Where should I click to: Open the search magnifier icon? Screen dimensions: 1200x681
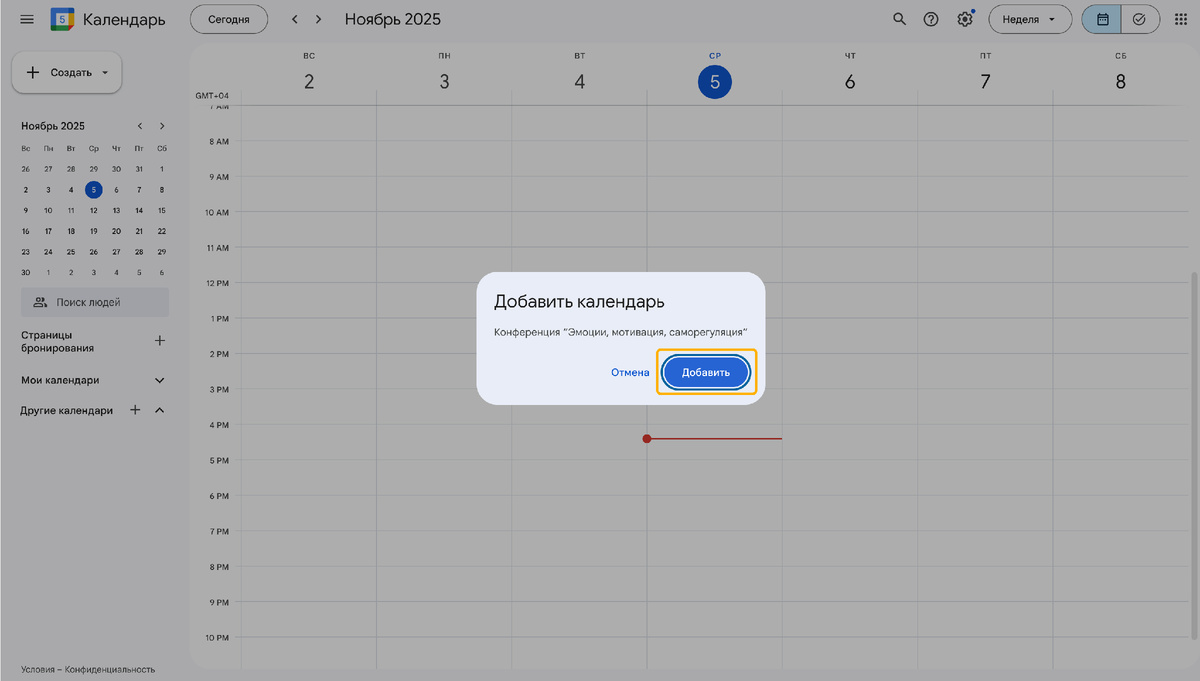[899, 19]
